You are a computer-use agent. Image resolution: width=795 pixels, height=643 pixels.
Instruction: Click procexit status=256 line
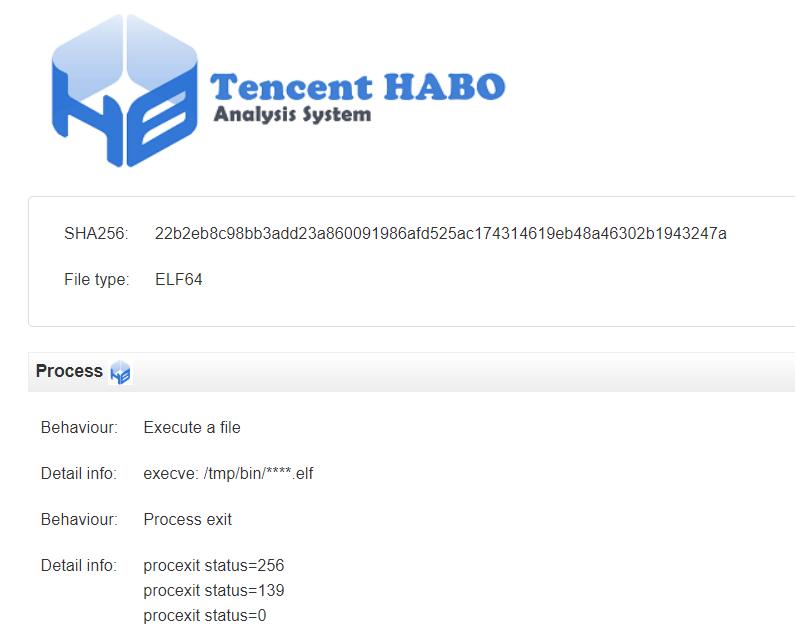coord(213,565)
